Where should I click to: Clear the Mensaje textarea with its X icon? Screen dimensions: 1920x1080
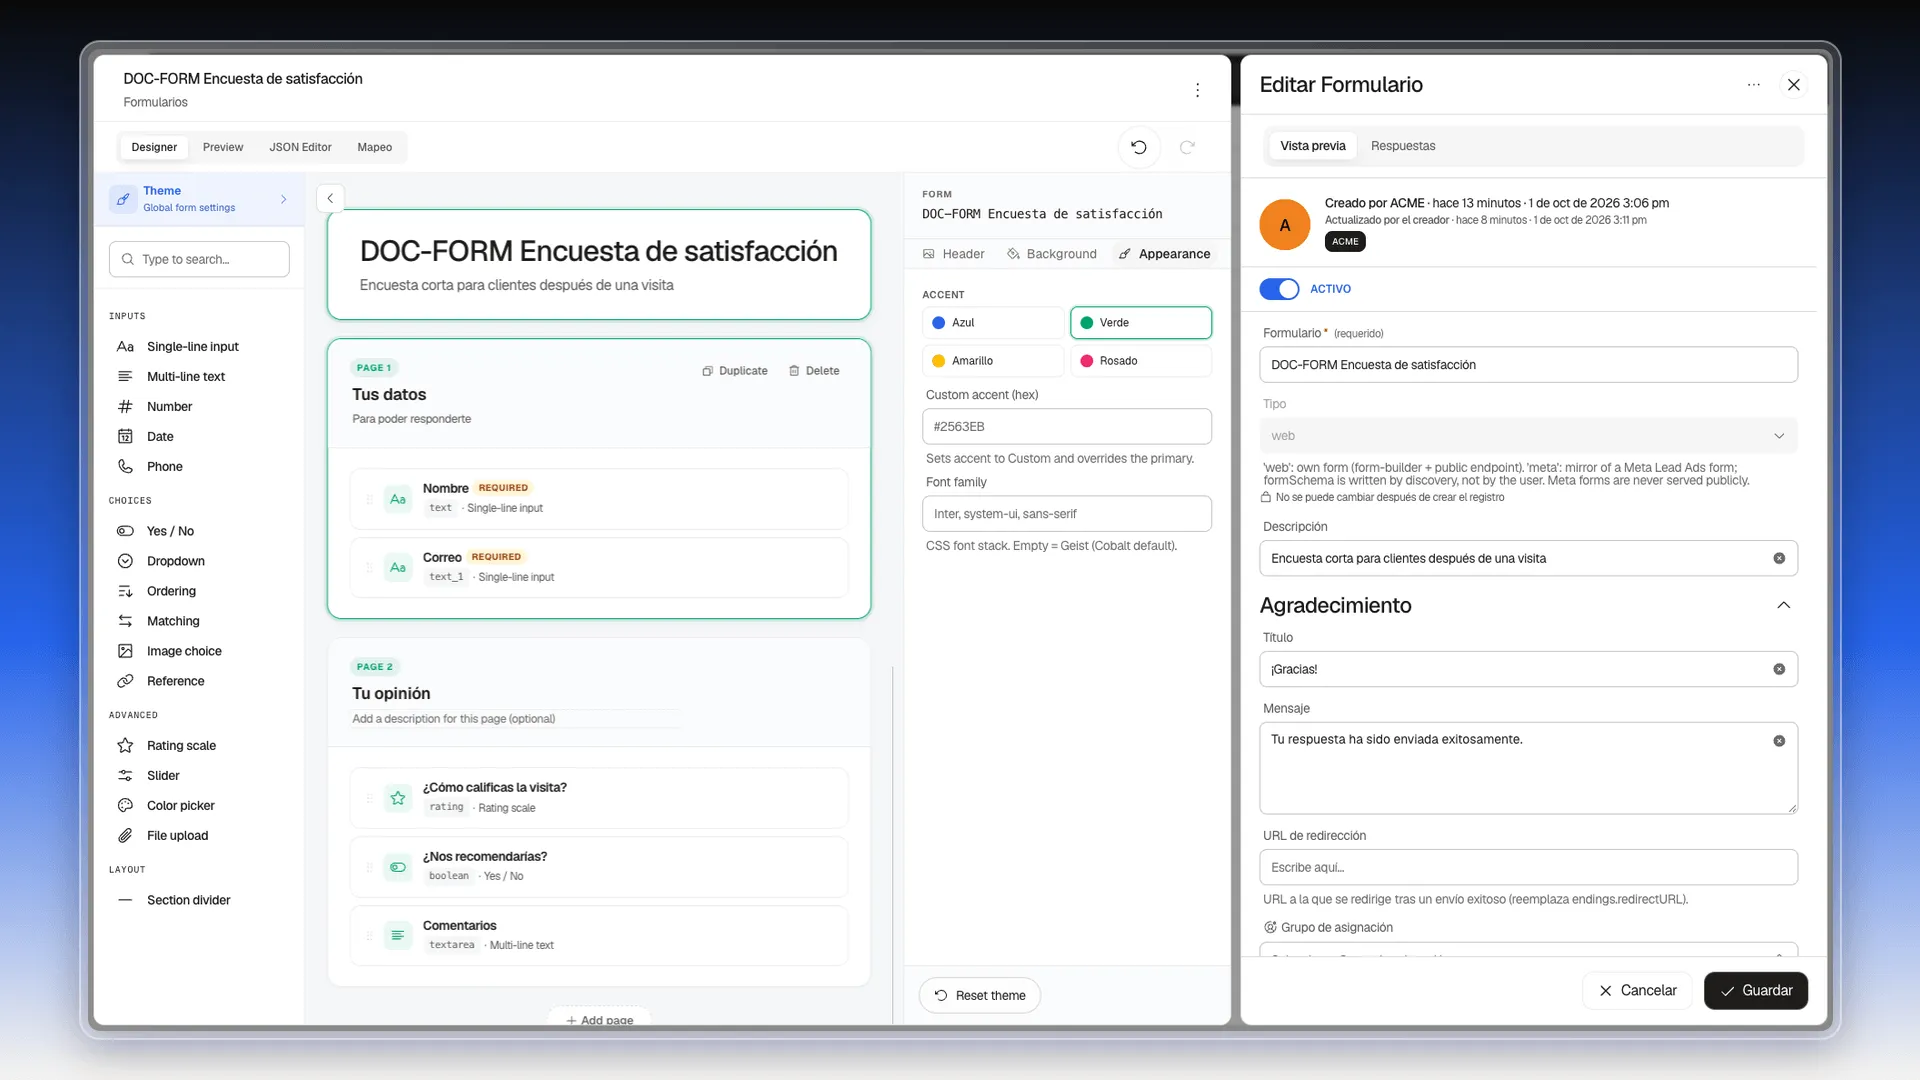(x=1779, y=741)
